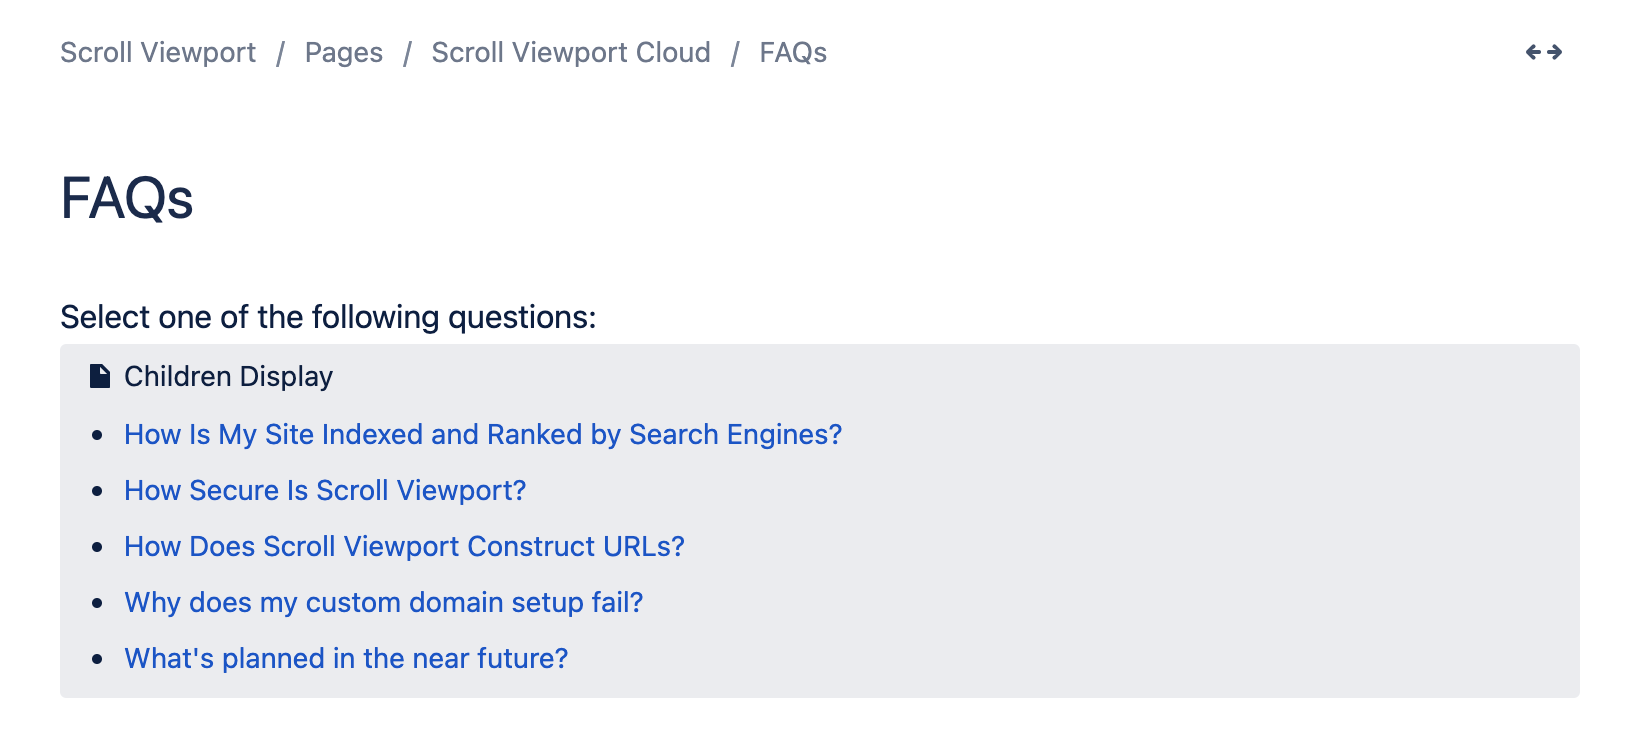Click the bullet before 'What's planned in the near future?'

[x=97, y=659]
